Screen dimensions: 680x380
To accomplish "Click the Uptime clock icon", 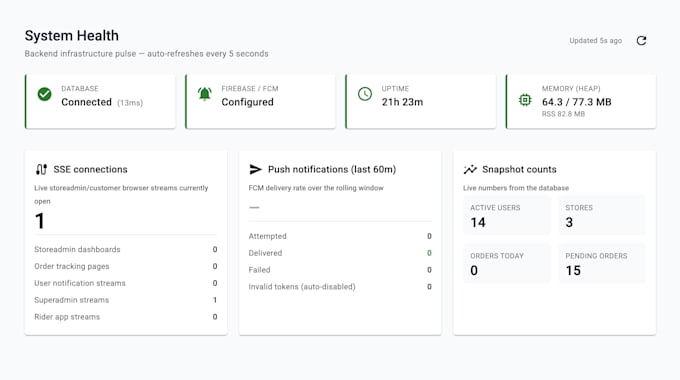I will (x=365, y=94).
